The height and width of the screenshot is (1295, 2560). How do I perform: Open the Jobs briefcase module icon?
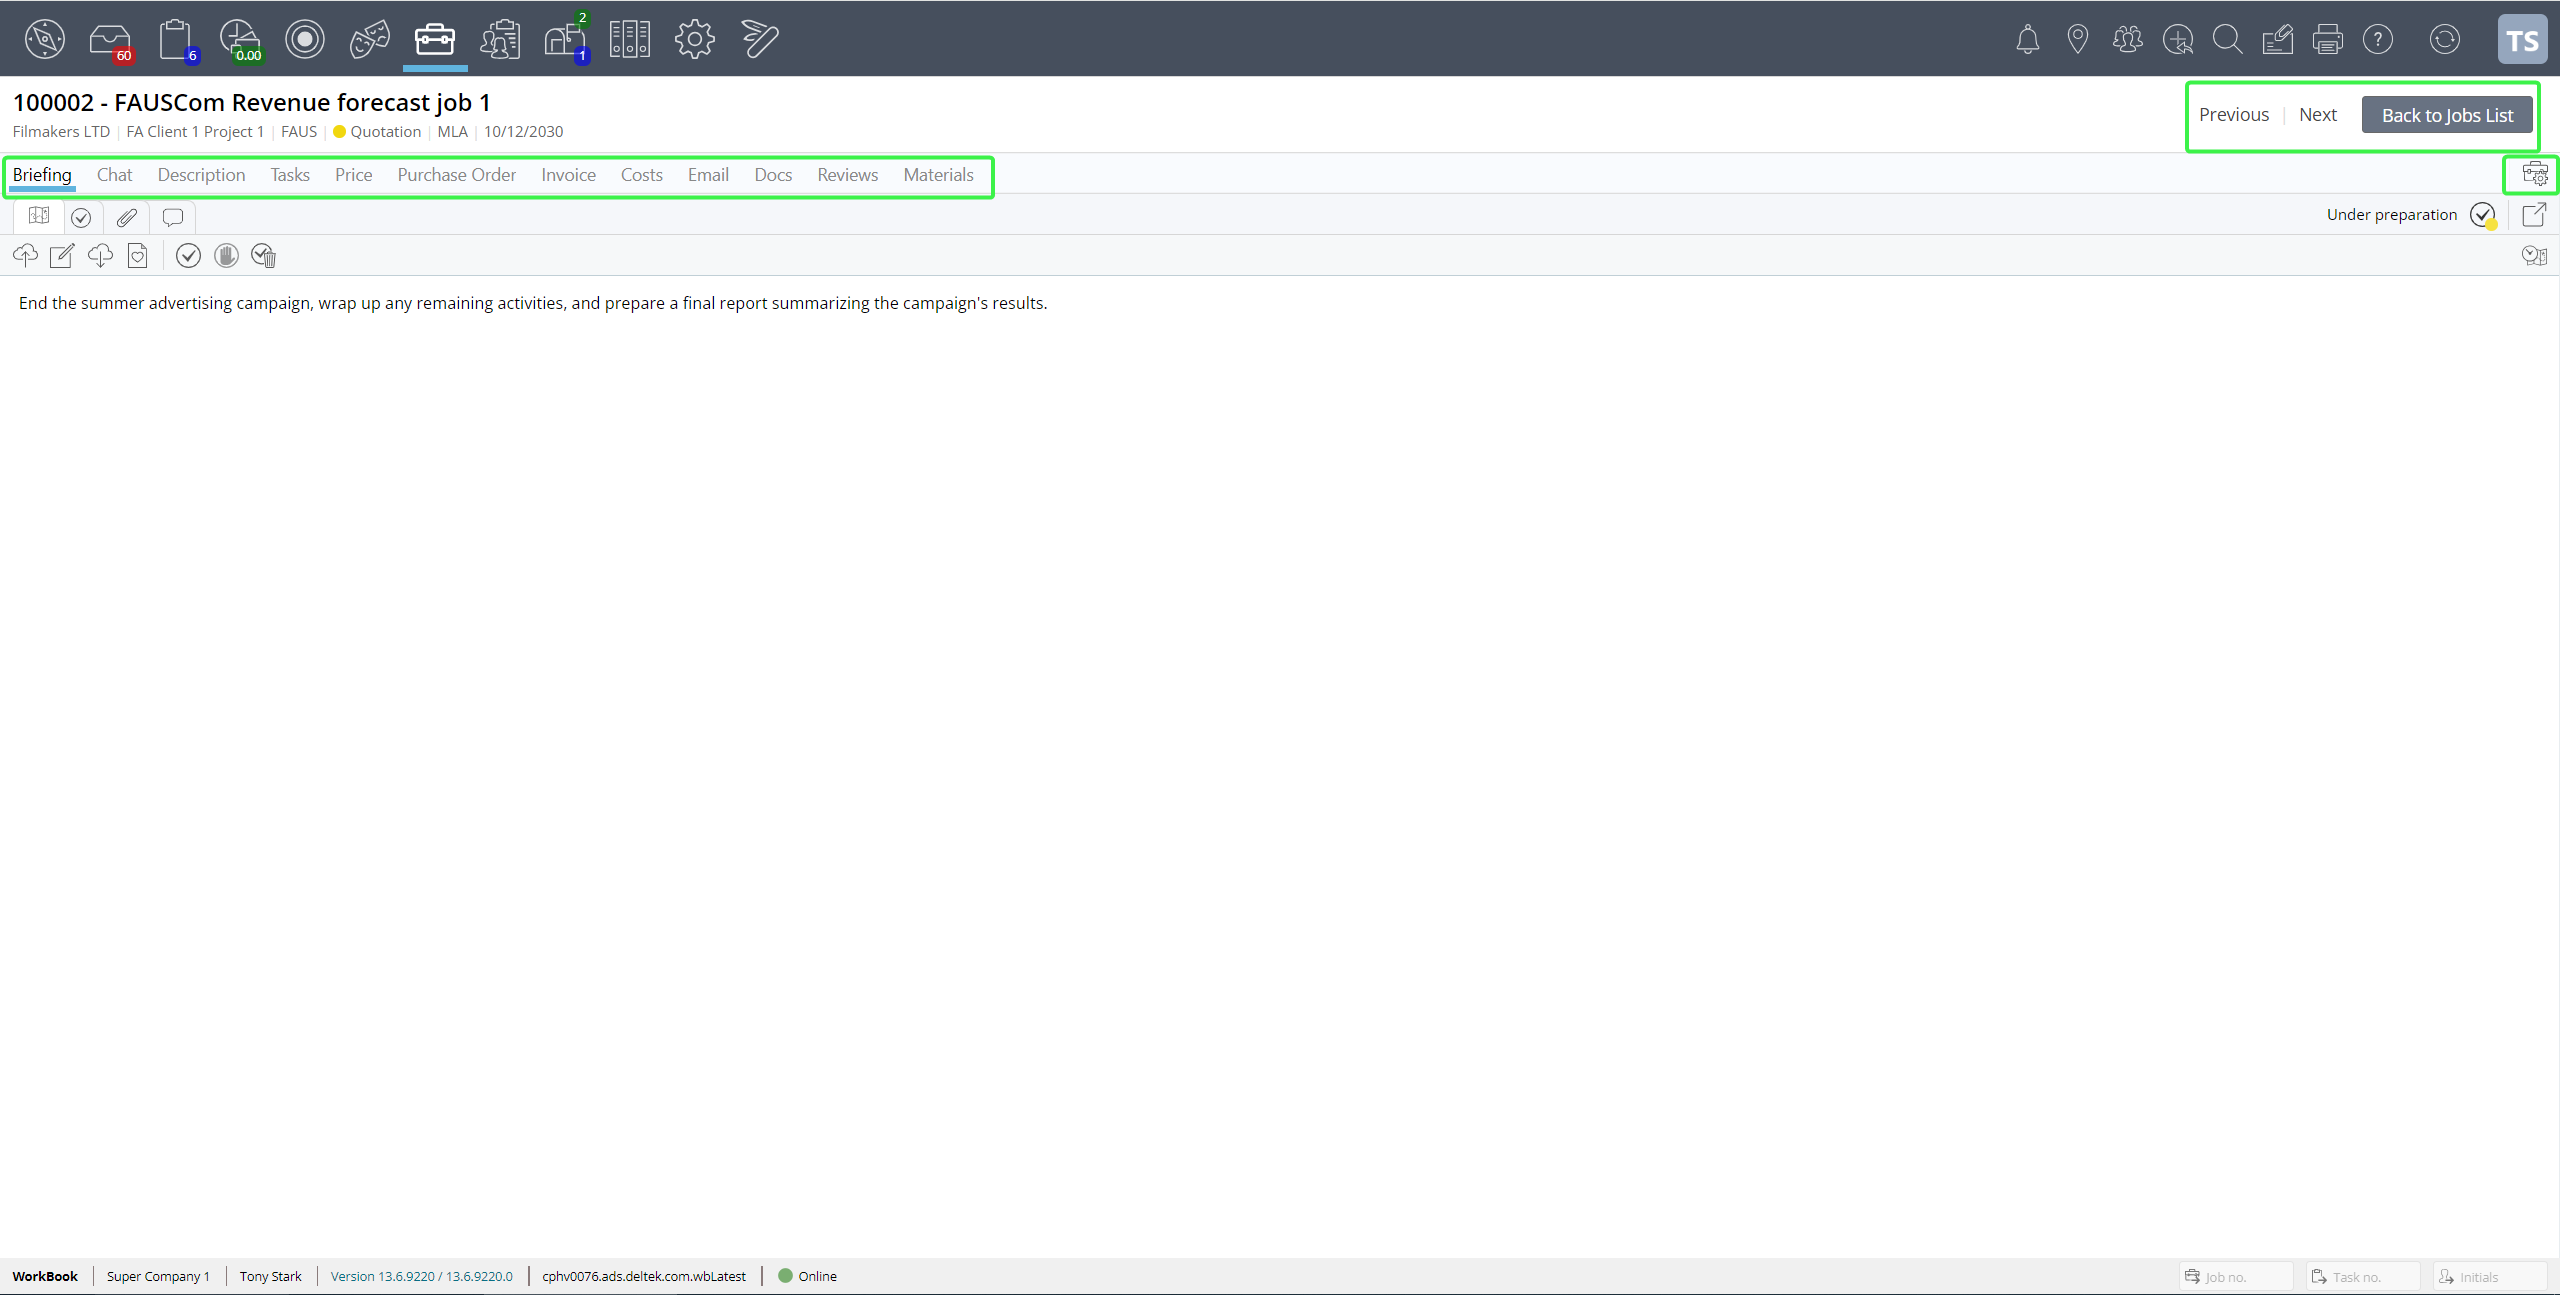coord(435,39)
